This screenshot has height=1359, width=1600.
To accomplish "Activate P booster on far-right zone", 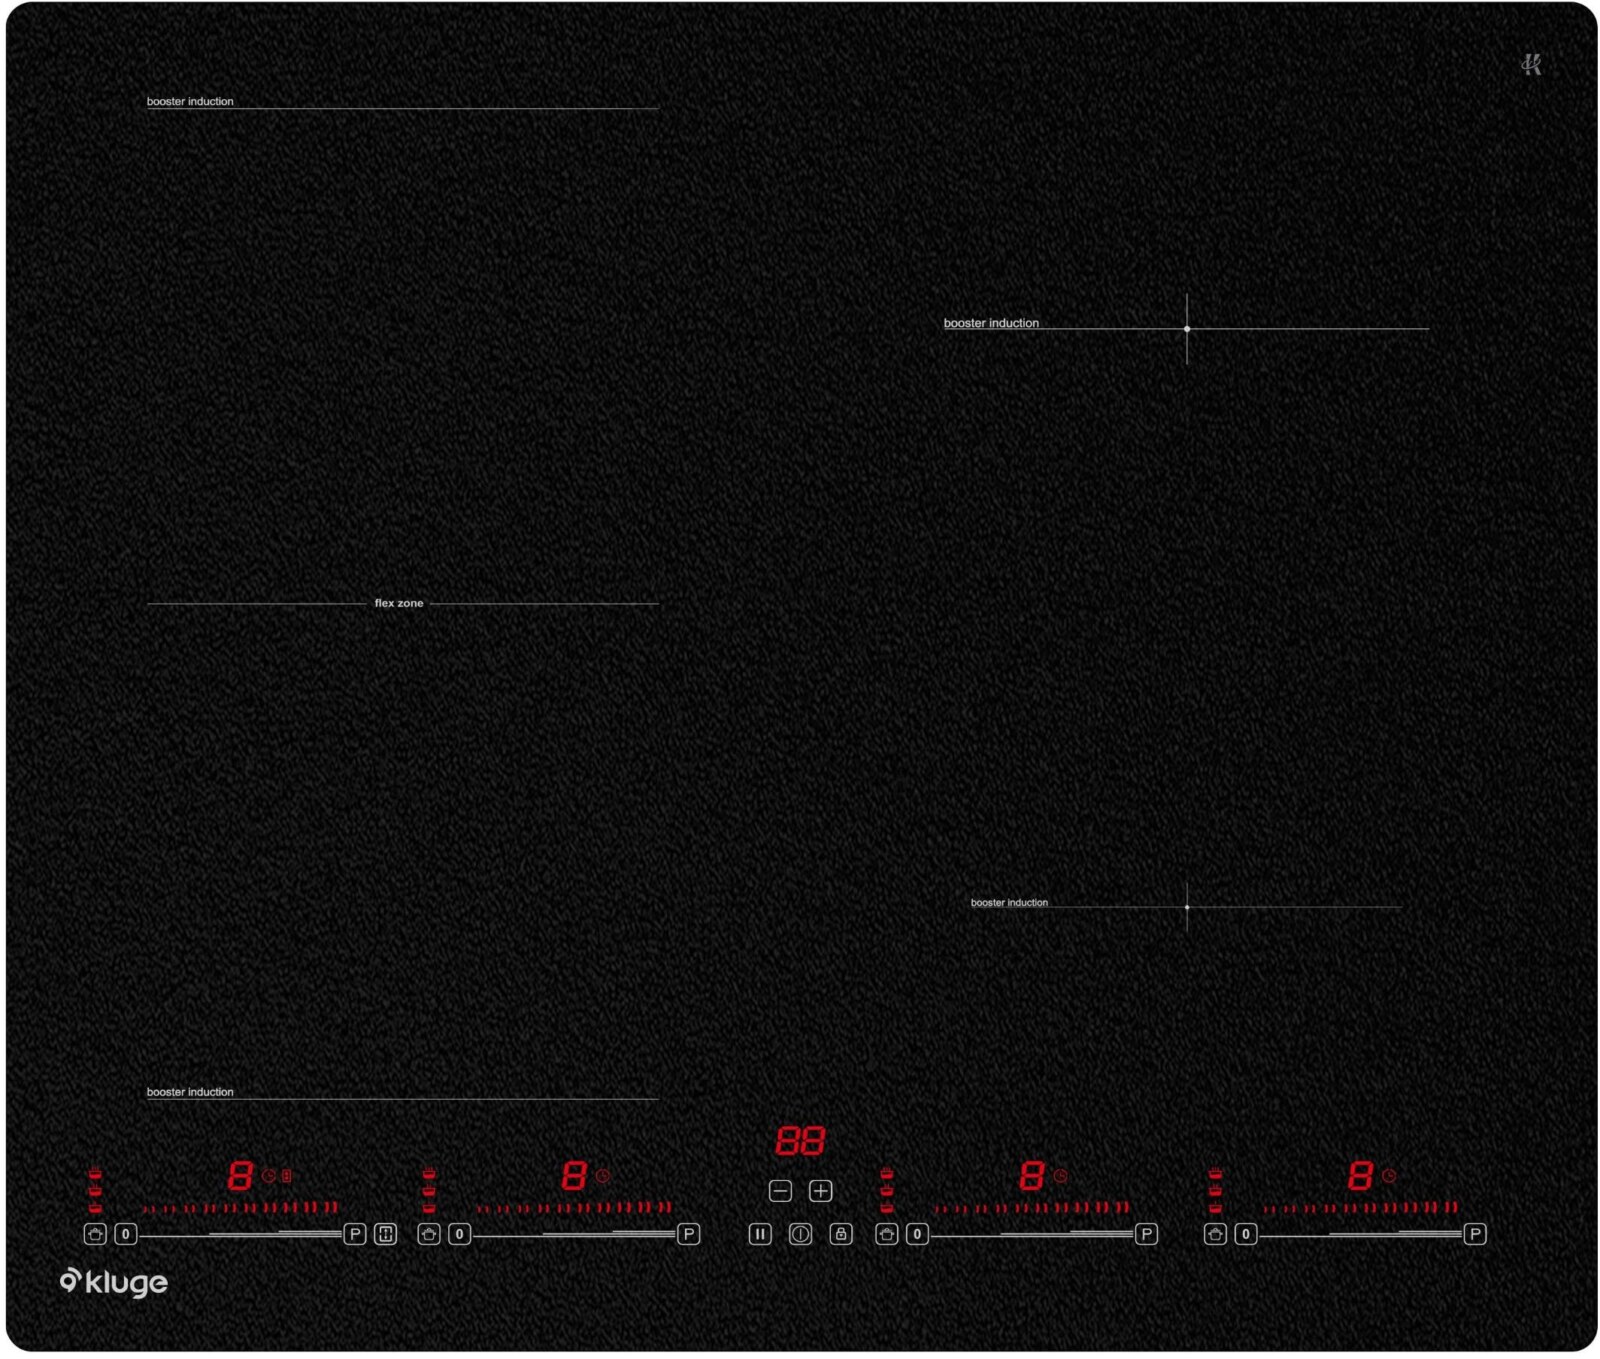I will (1475, 1234).
